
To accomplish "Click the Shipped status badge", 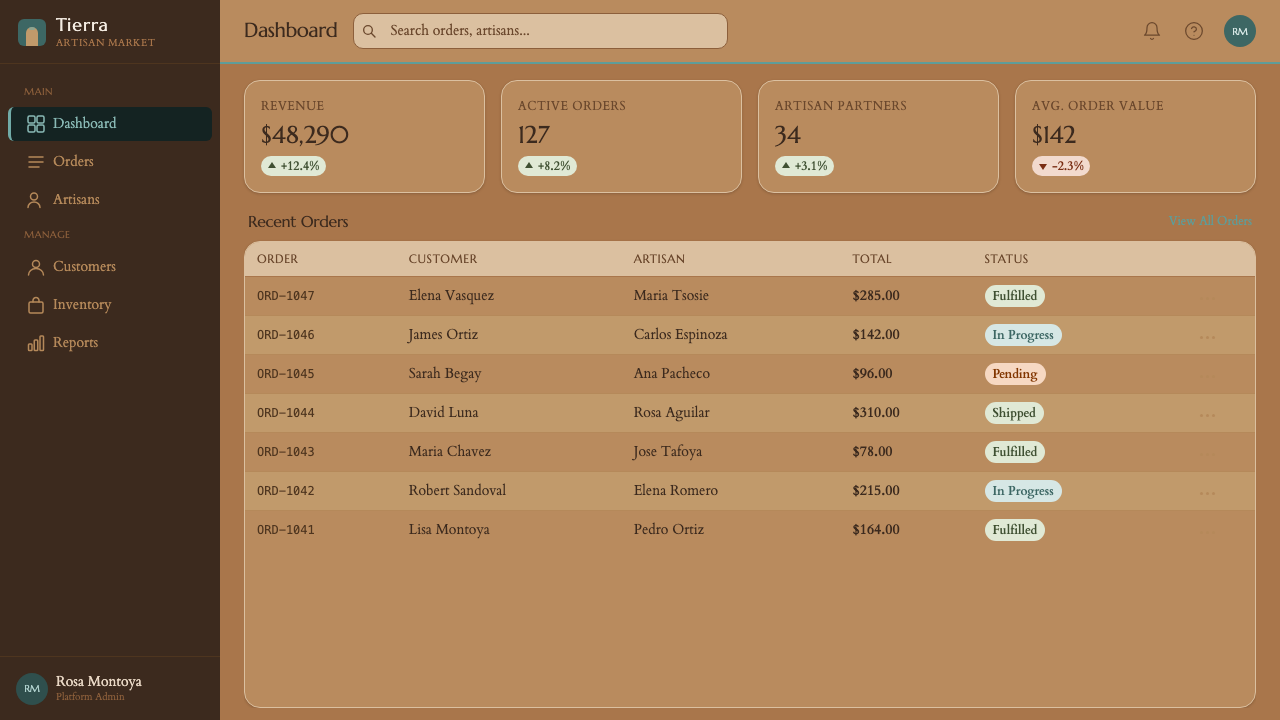I will (x=1014, y=413).
